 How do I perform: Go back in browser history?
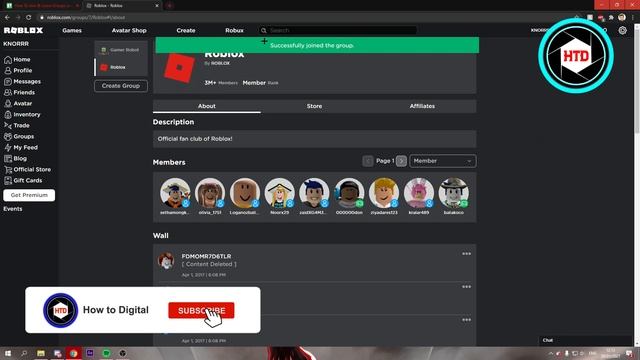(x=7, y=18)
